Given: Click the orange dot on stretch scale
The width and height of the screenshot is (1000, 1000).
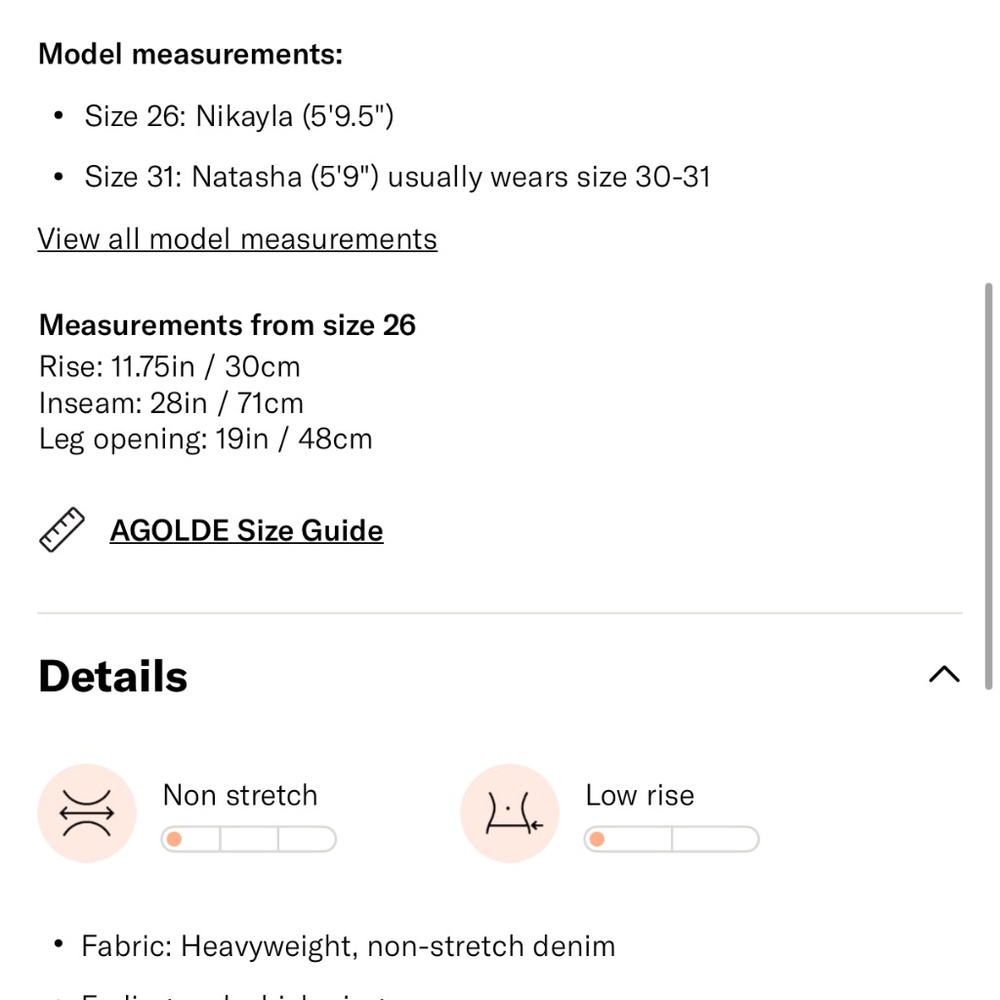Looking at the screenshot, I should 174,839.
